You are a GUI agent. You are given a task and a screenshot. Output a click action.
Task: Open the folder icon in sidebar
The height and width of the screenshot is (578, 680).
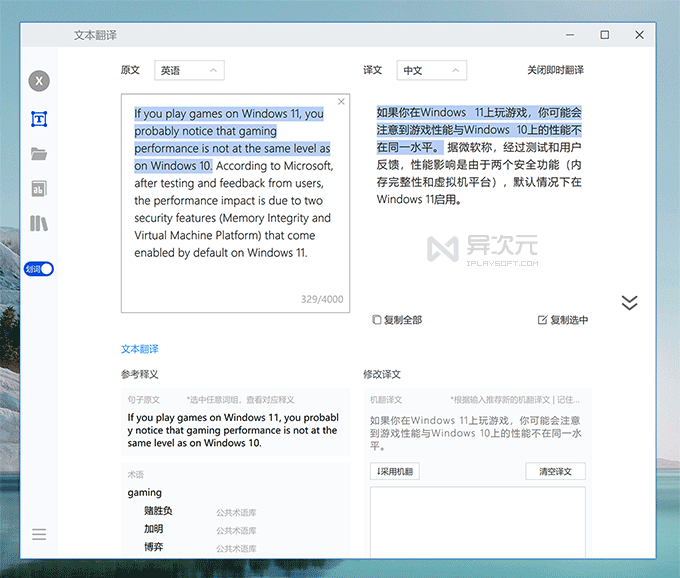tap(39, 153)
